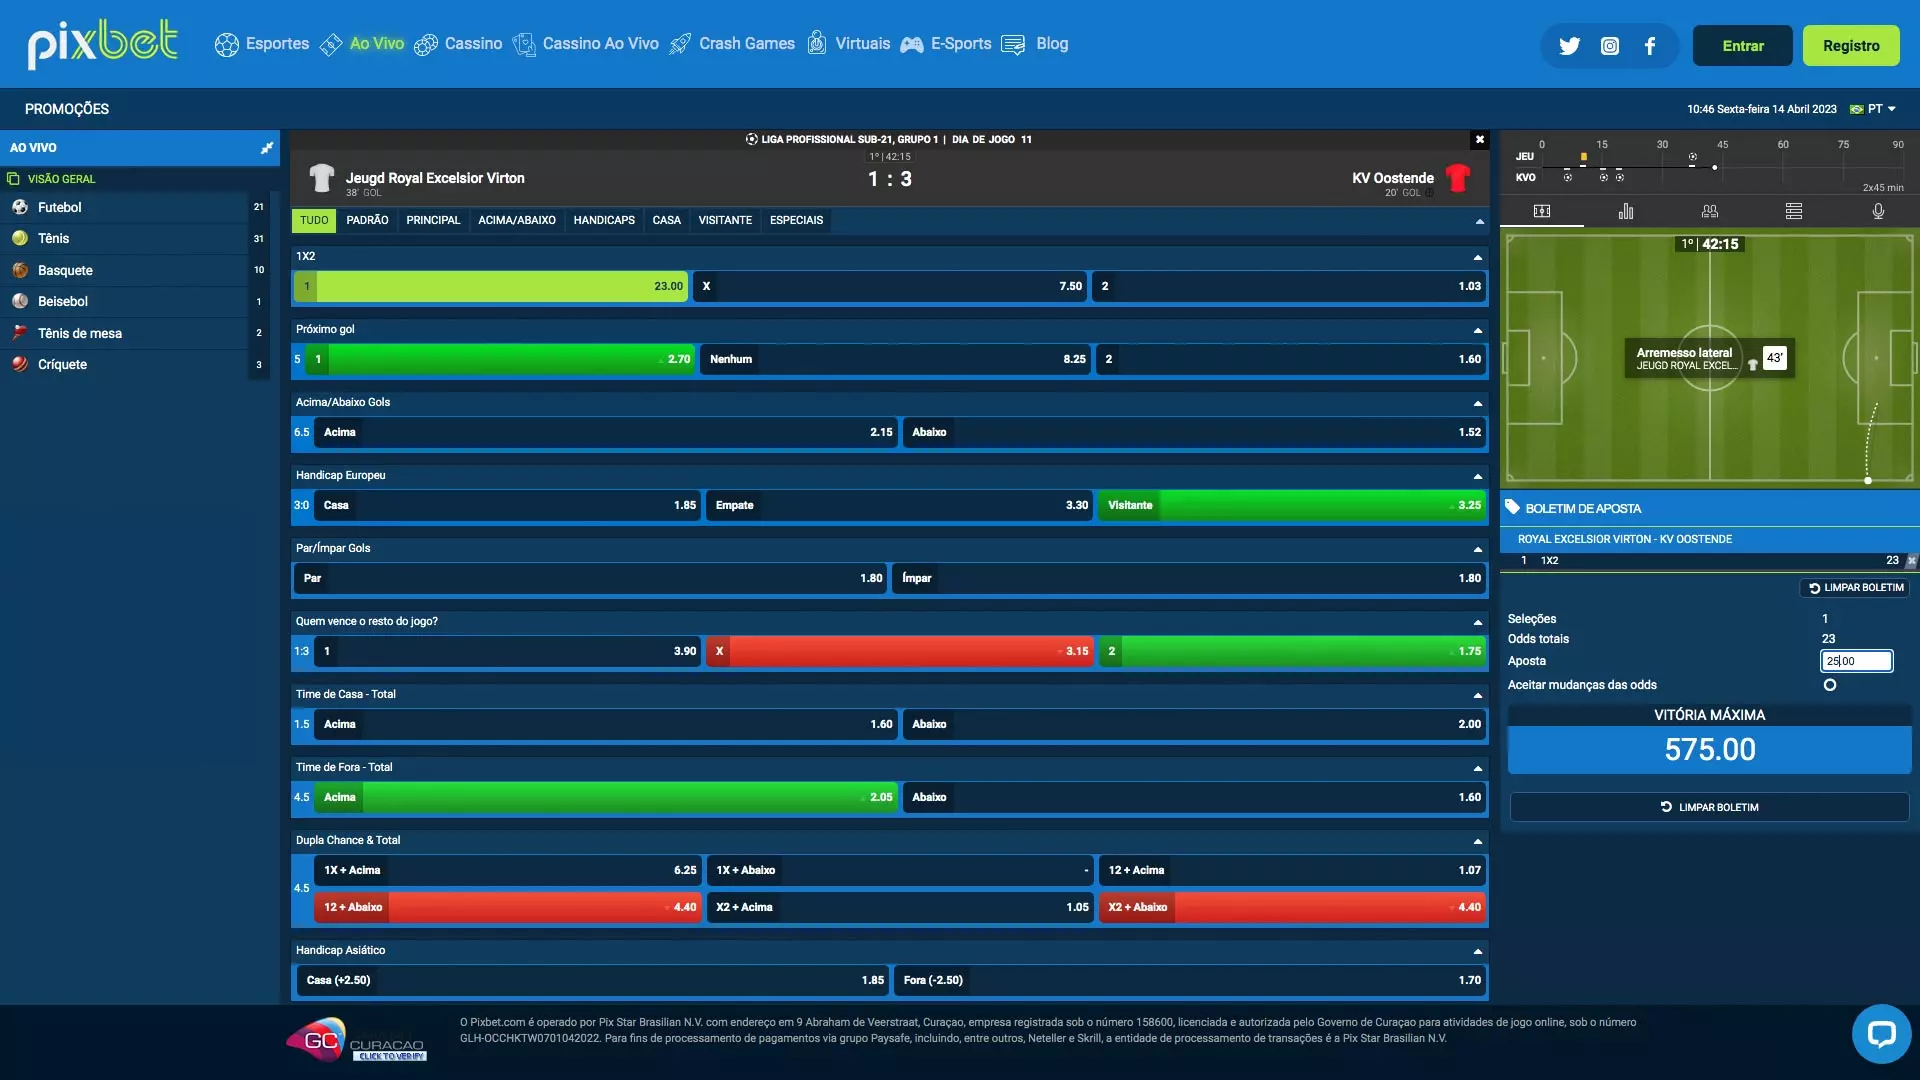Screen dimensions: 1920x1080
Task: Select Par goals odds 1.80
Action: [x=590, y=578]
